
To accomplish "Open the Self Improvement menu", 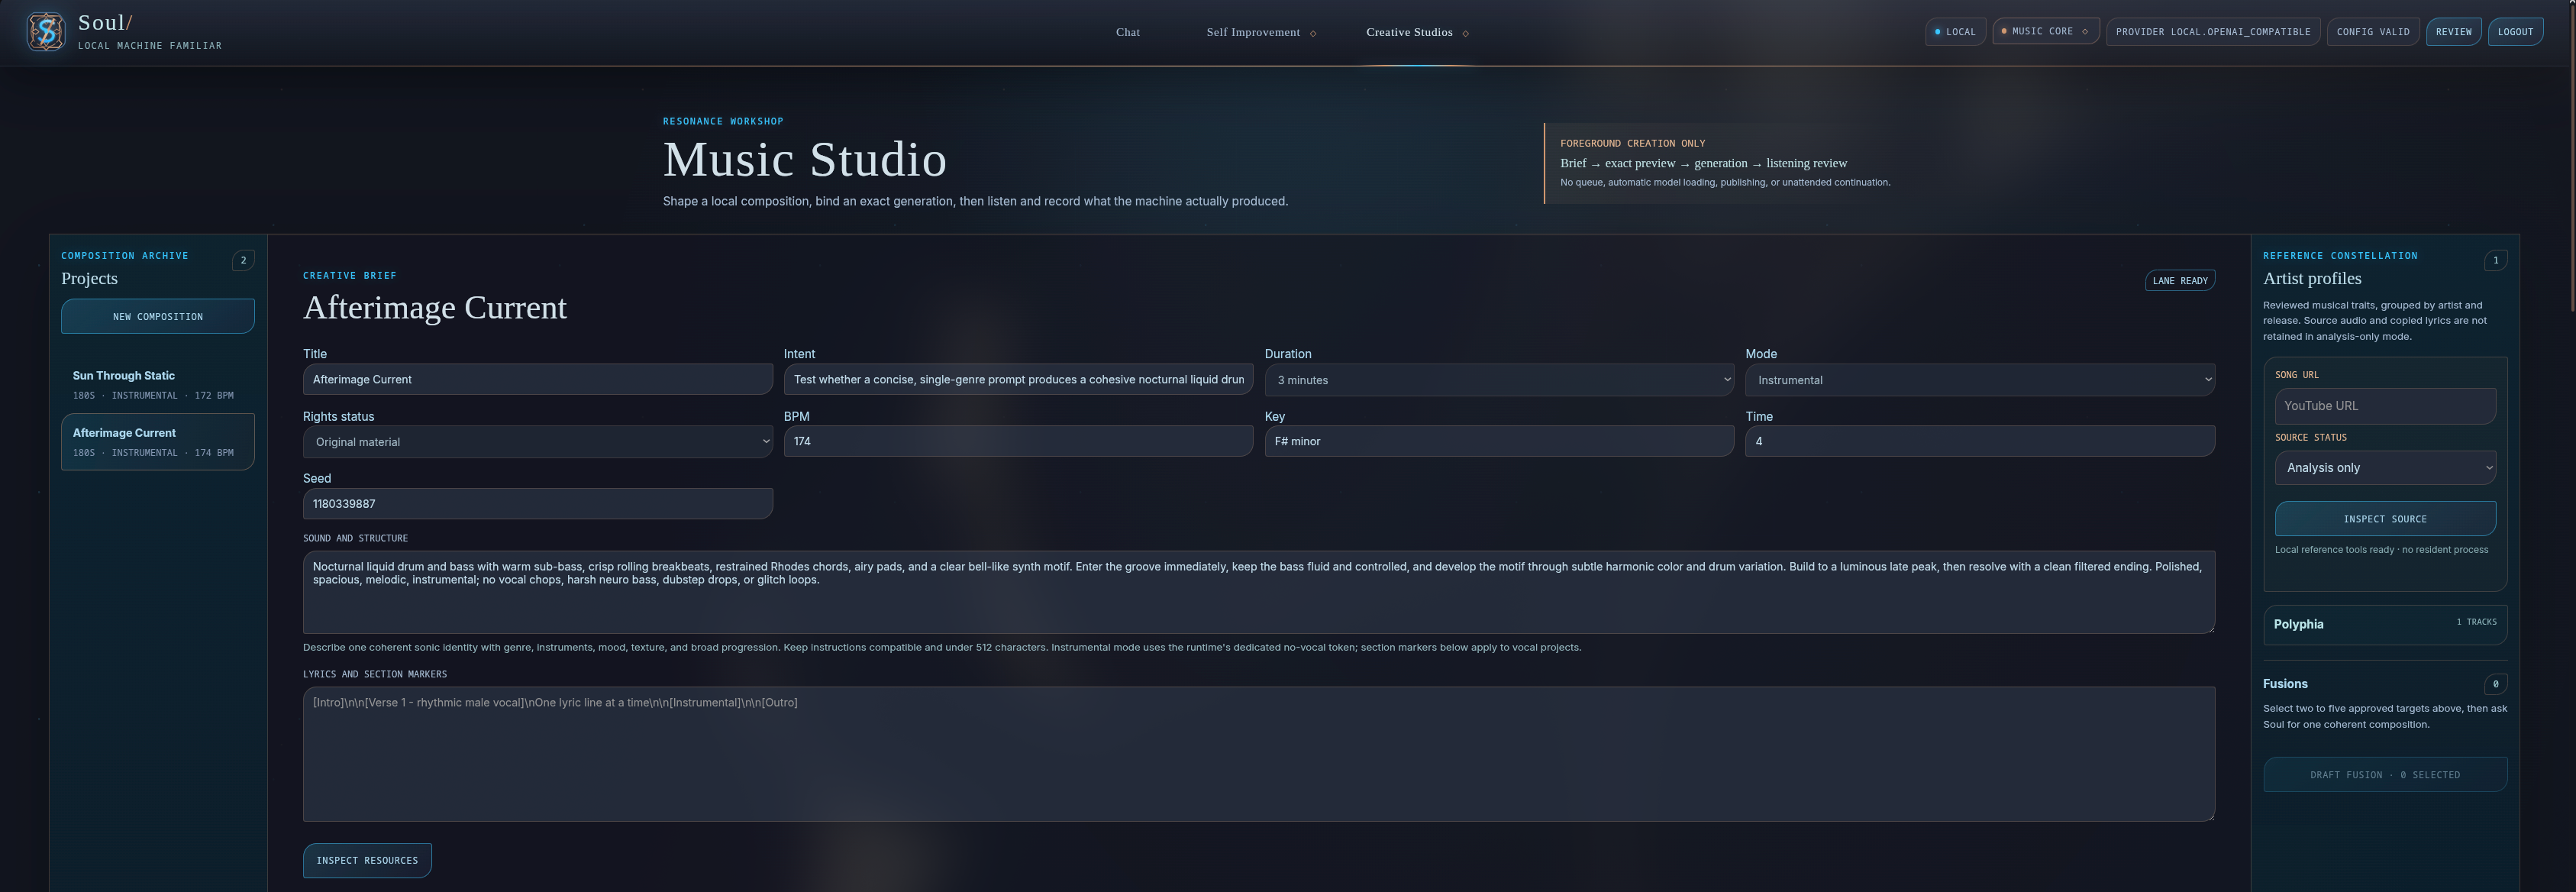I will 1260,32.
